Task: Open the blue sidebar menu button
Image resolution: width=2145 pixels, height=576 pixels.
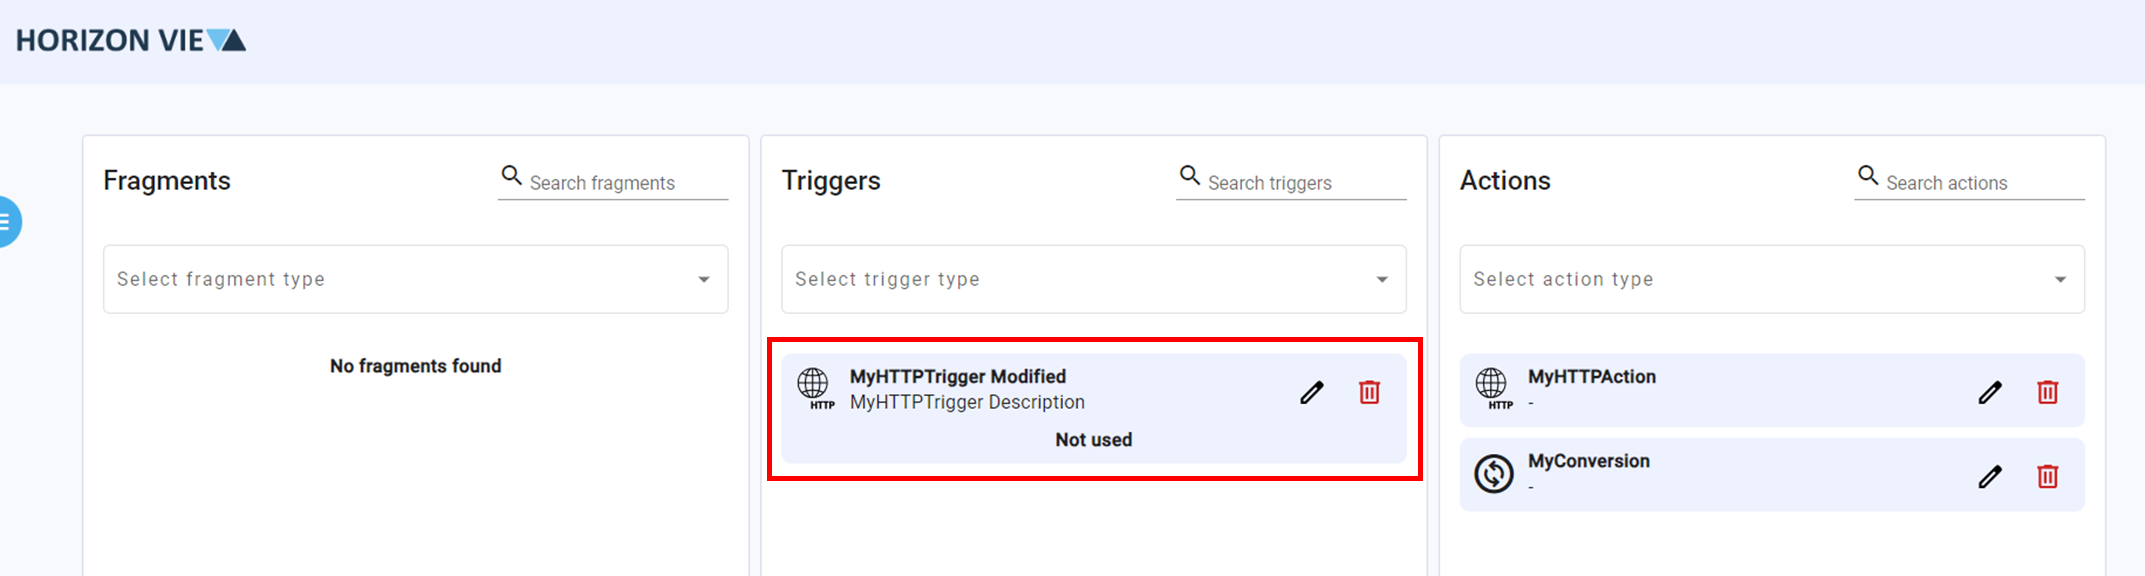Action: coord(5,220)
